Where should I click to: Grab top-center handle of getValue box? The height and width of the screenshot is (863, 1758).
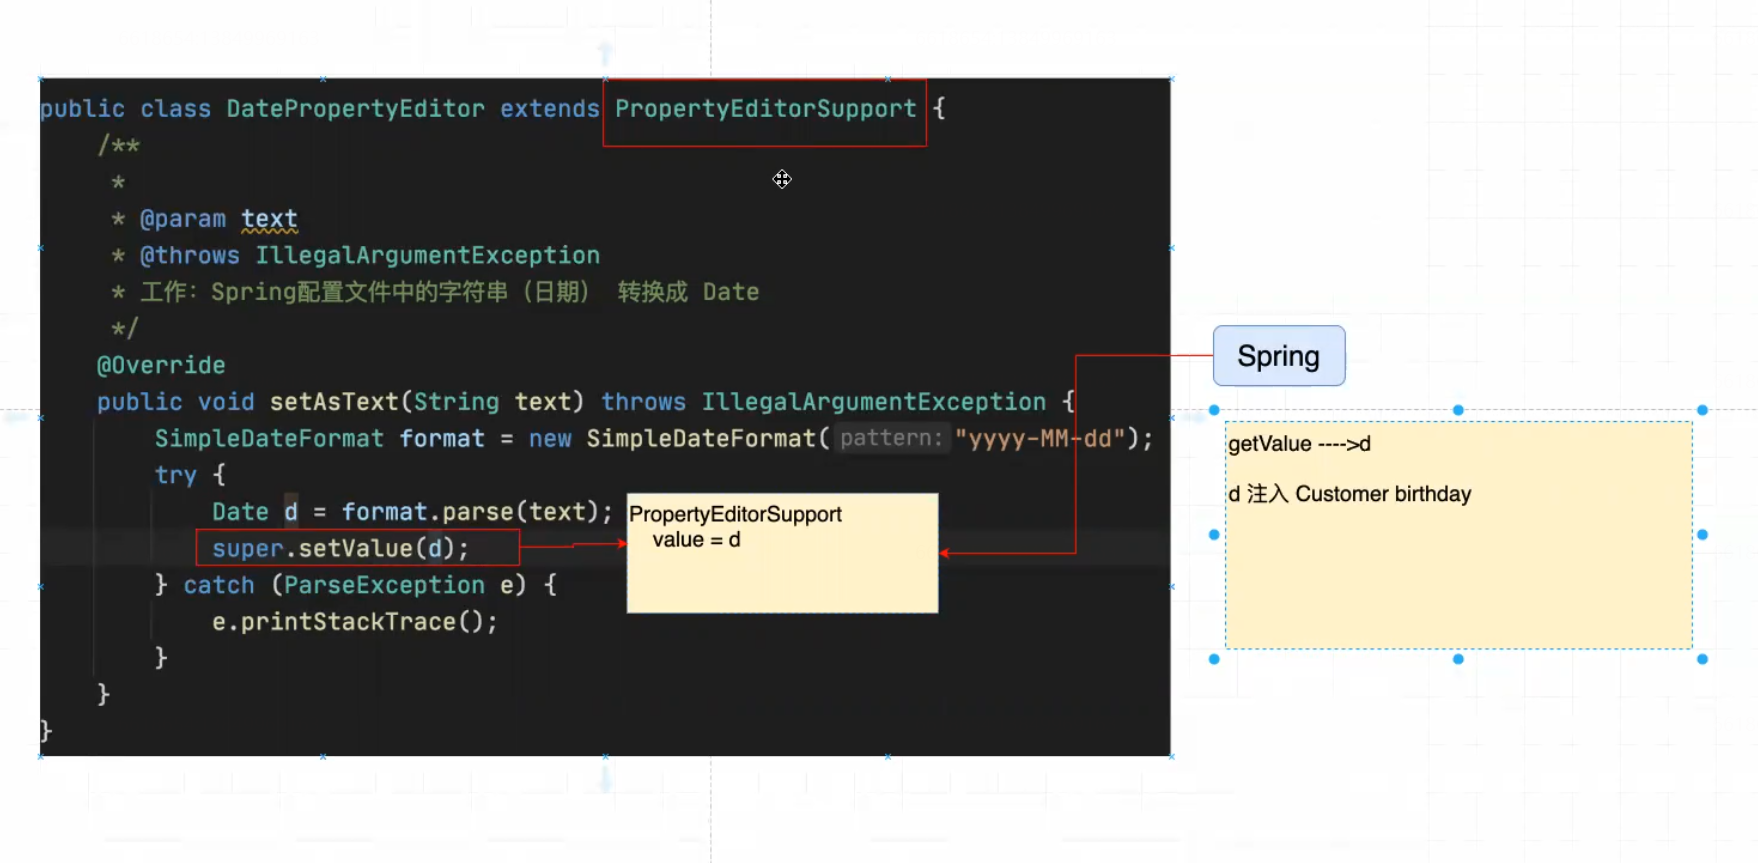[1458, 410]
